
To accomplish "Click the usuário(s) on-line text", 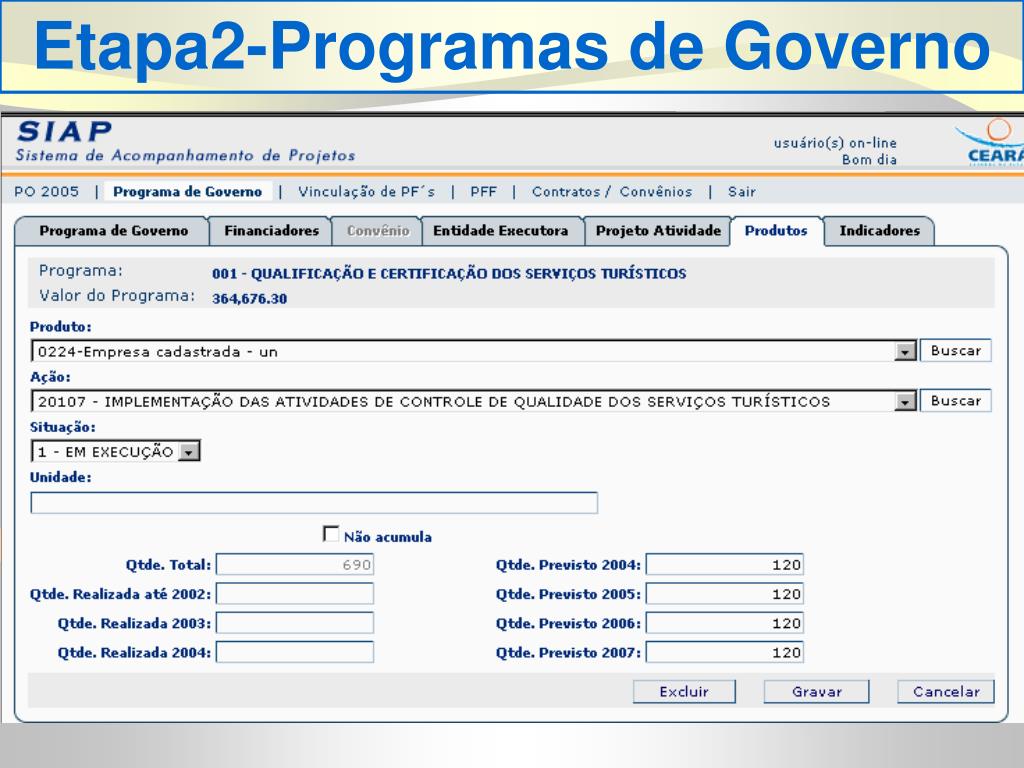I will 835,143.
